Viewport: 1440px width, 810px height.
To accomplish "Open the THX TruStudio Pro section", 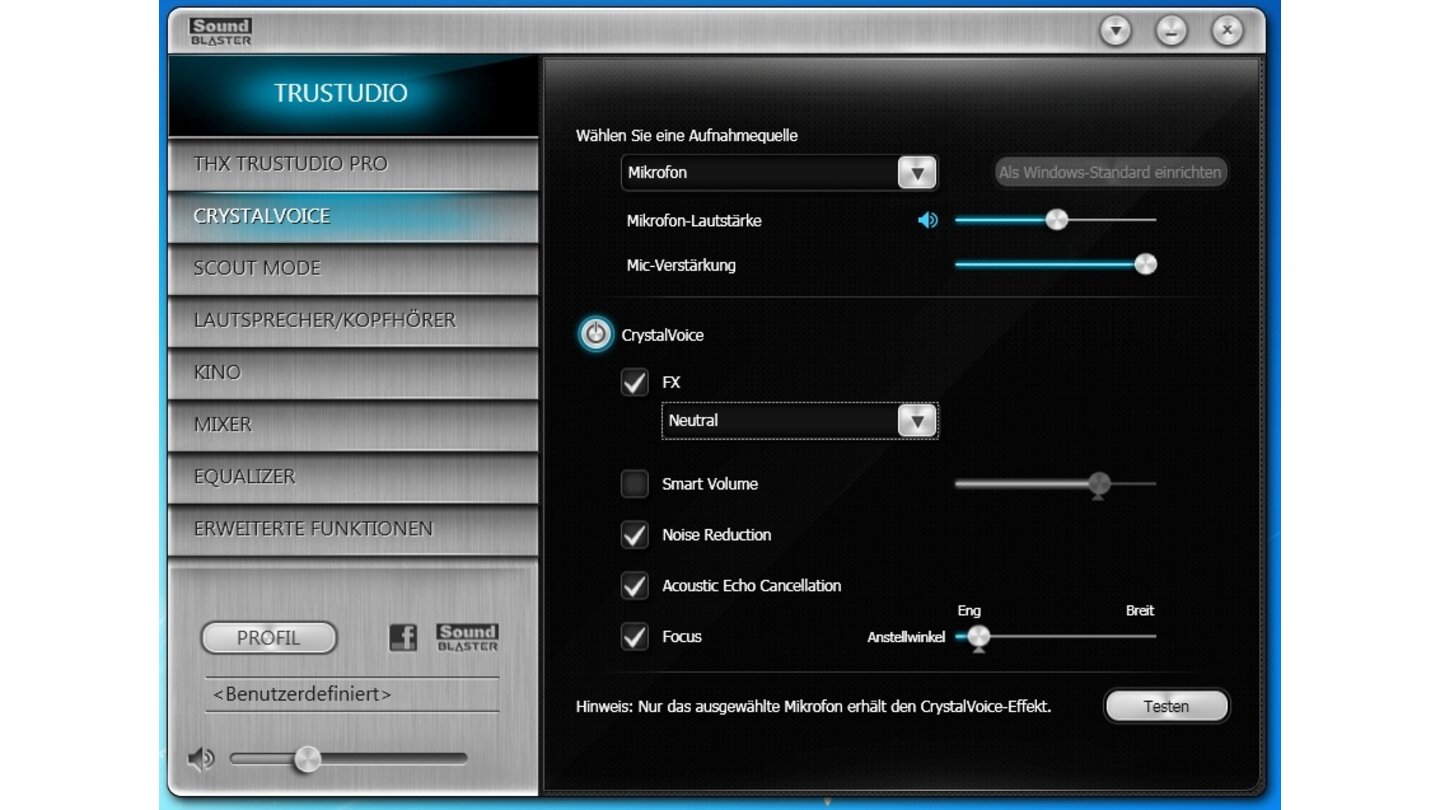I will [353, 164].
